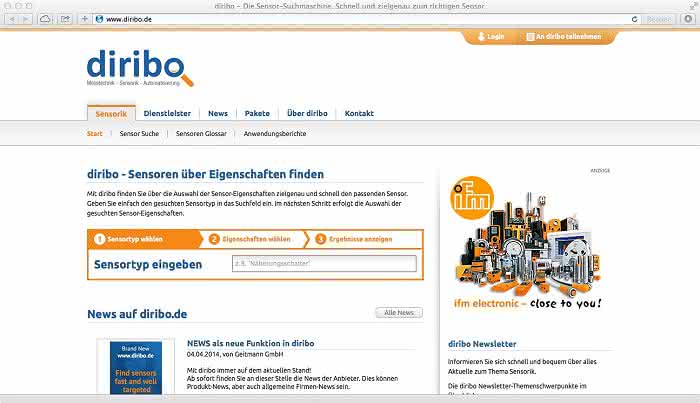
Task: Open the Sensoren Glossar link
Action: click(201, 133)
